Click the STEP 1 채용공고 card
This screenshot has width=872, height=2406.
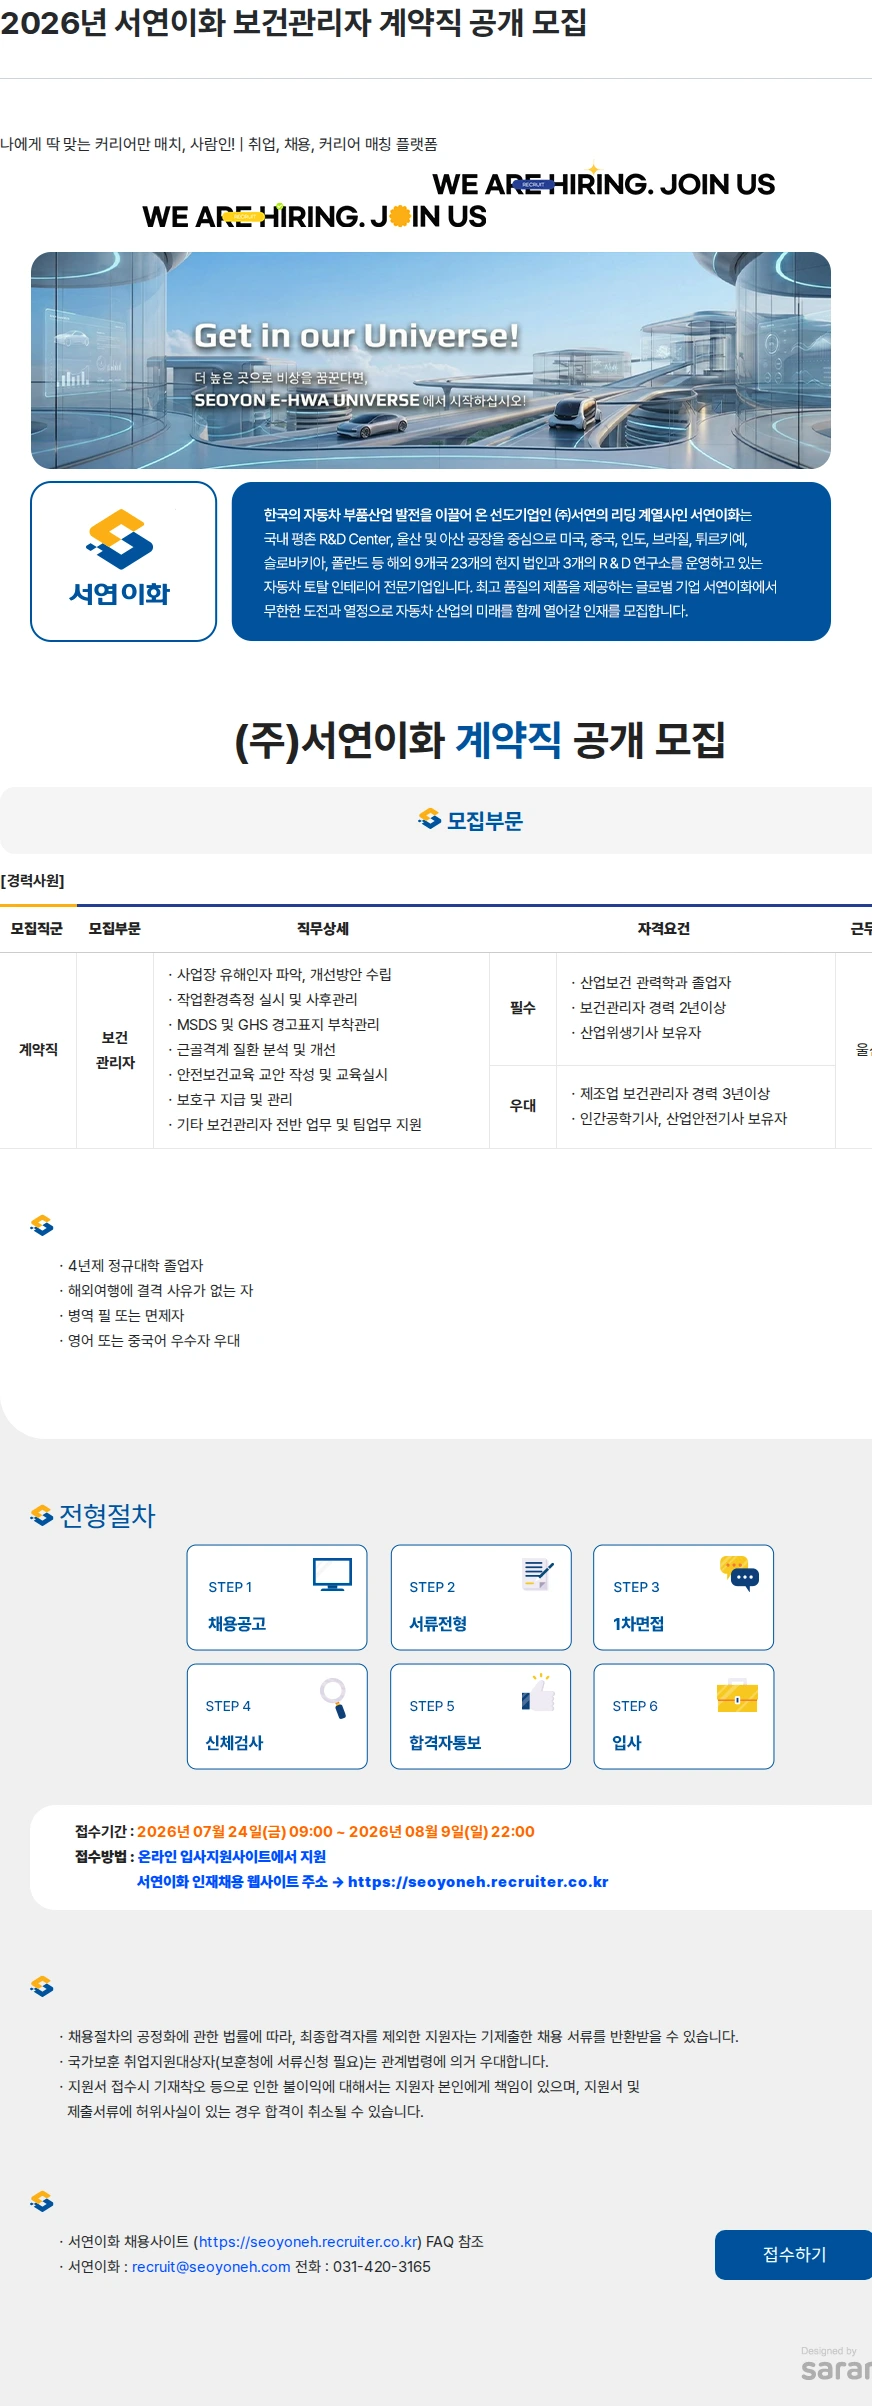point(277,1597)
